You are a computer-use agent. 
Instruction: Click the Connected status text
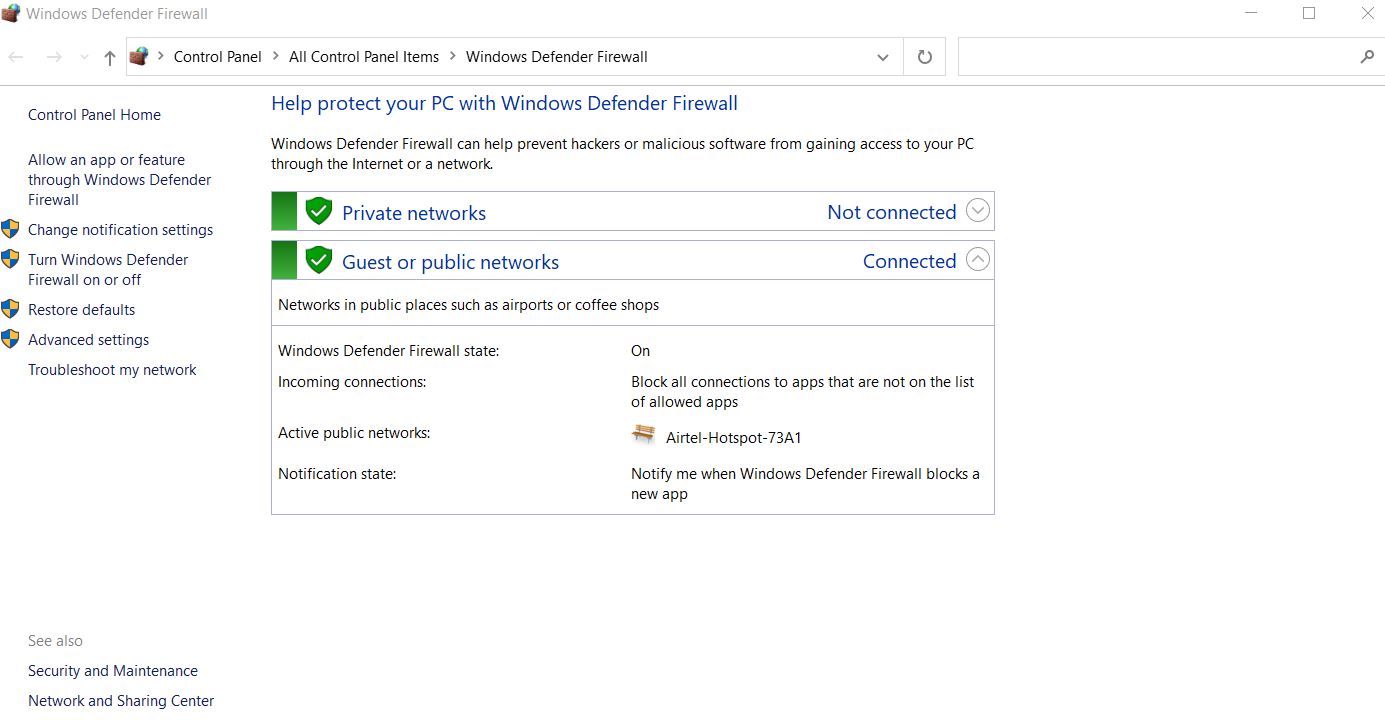pos(910,261)
